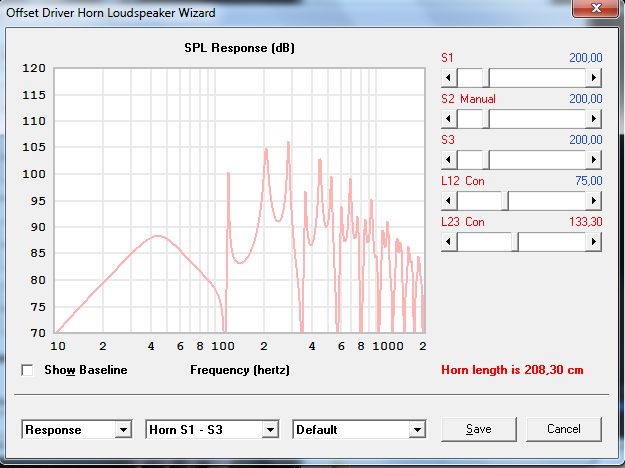Increase L12 Con with right arrow

tap(594, 201)
